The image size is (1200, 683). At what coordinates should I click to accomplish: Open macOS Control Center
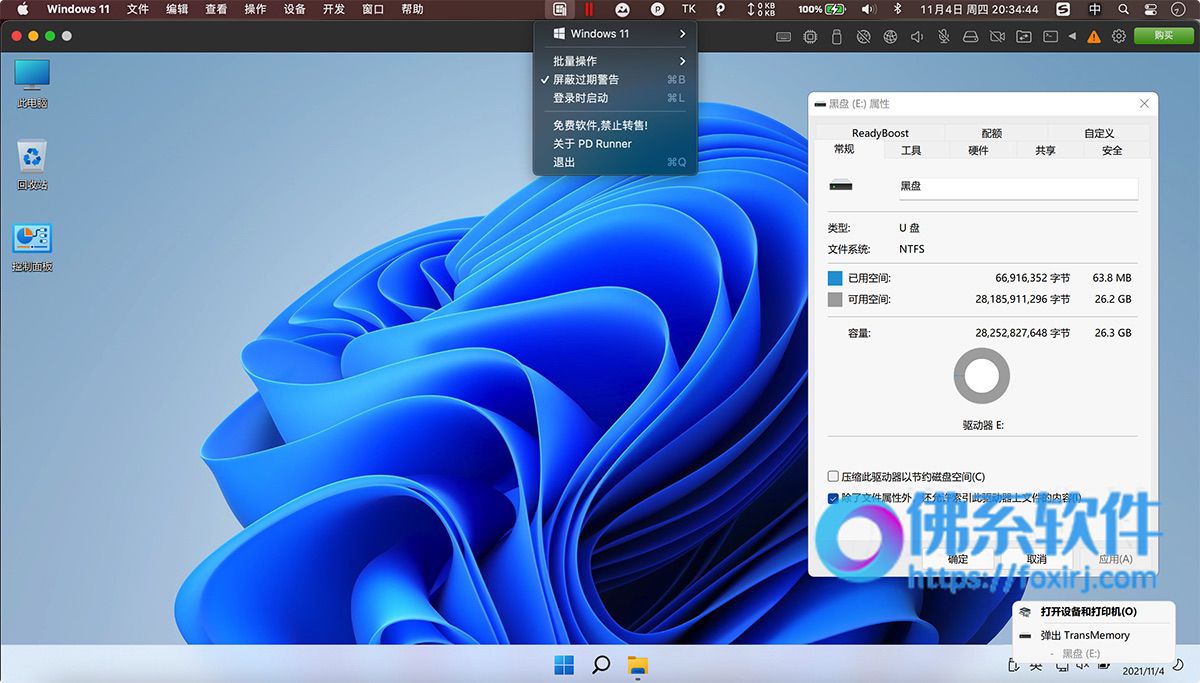click(x=1150, y=9)
